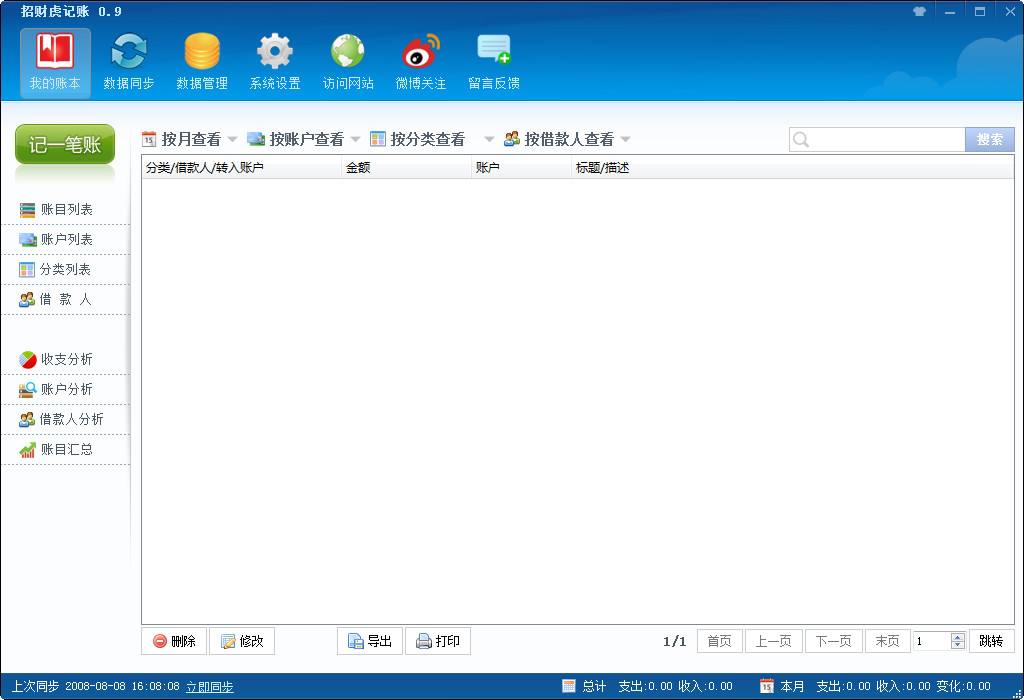Image resolution: width=1024 pixels, height=700 pixels.
Task: Expand the 按月查看 dropdown arrow
Action: (x=232, y=139)
